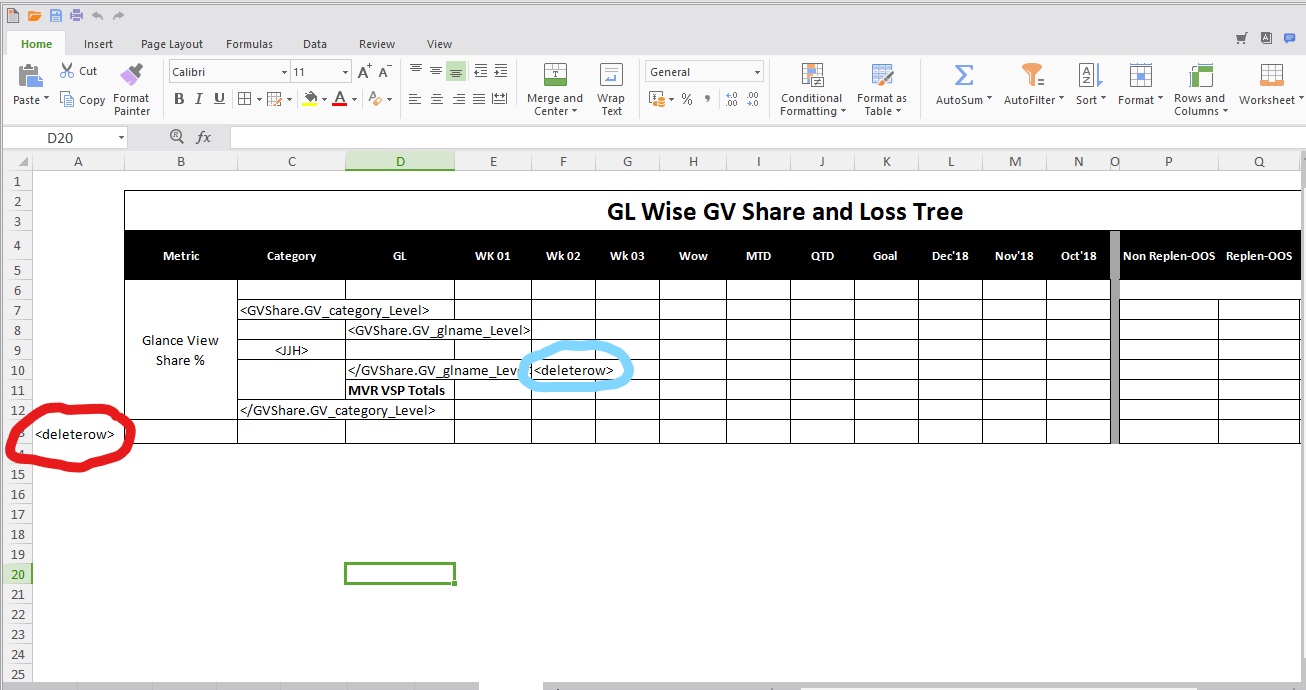This screenshot has height=690, width=1306.
Task: Open the Name Box D20 dropdown arrow
Action: click(x=119, y=138)
